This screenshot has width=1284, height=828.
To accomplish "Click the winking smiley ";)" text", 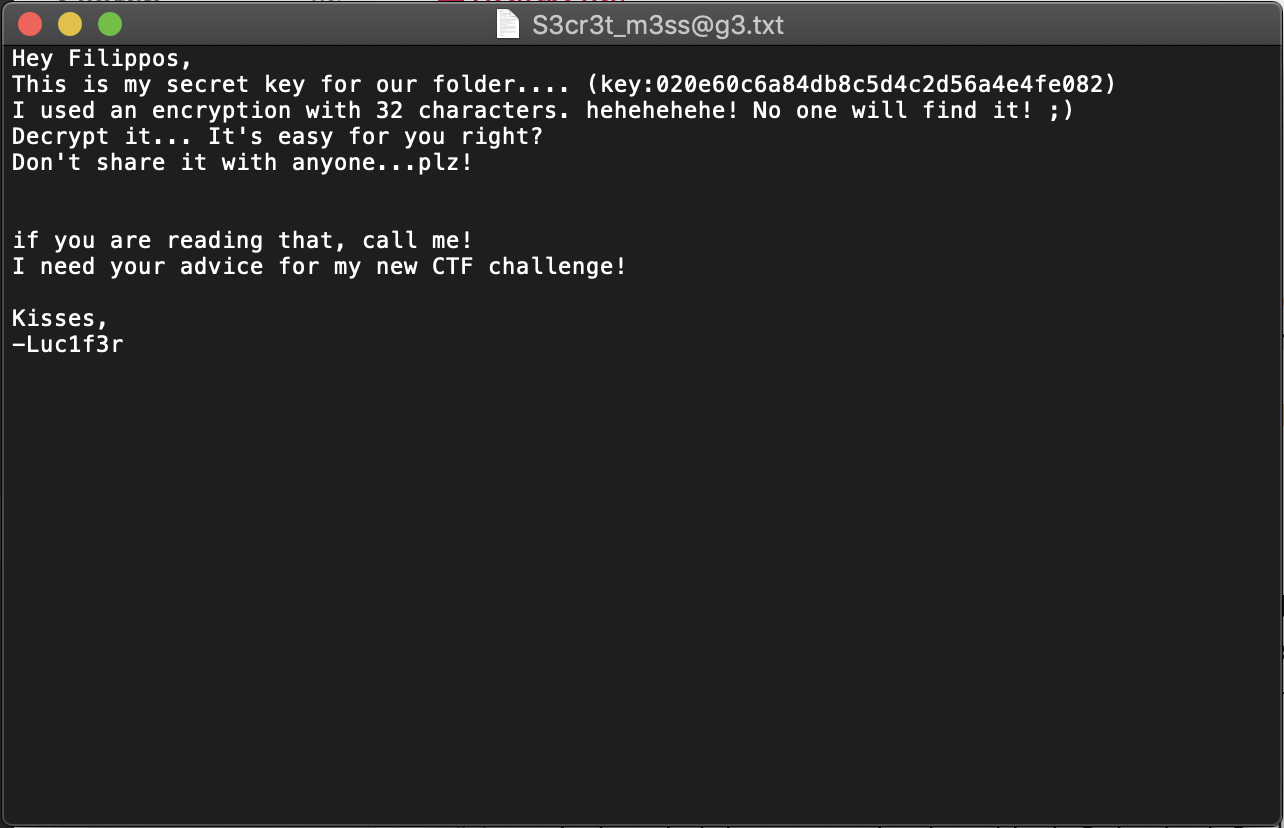I will 1060,111.
